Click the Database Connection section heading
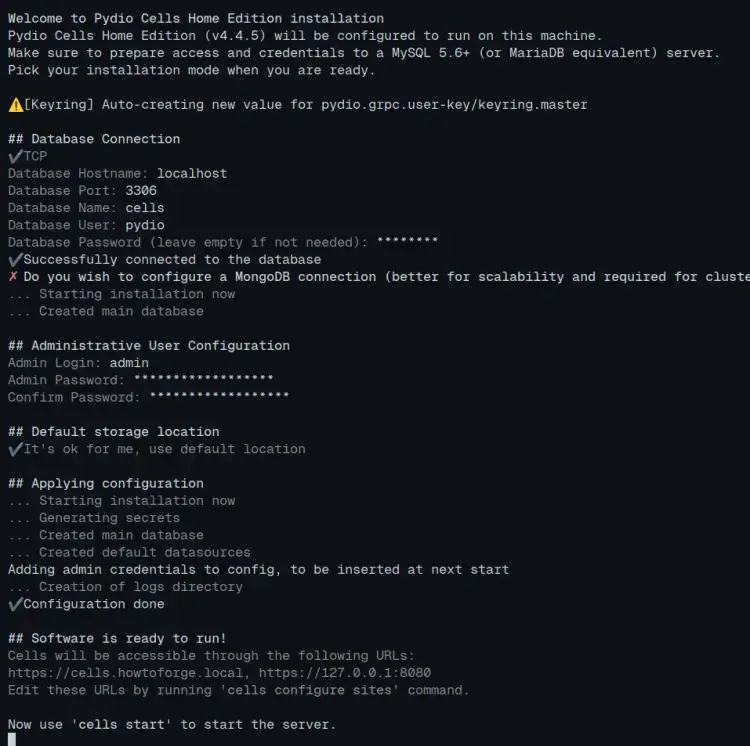750x746 pixels. (x=94, y=139)
